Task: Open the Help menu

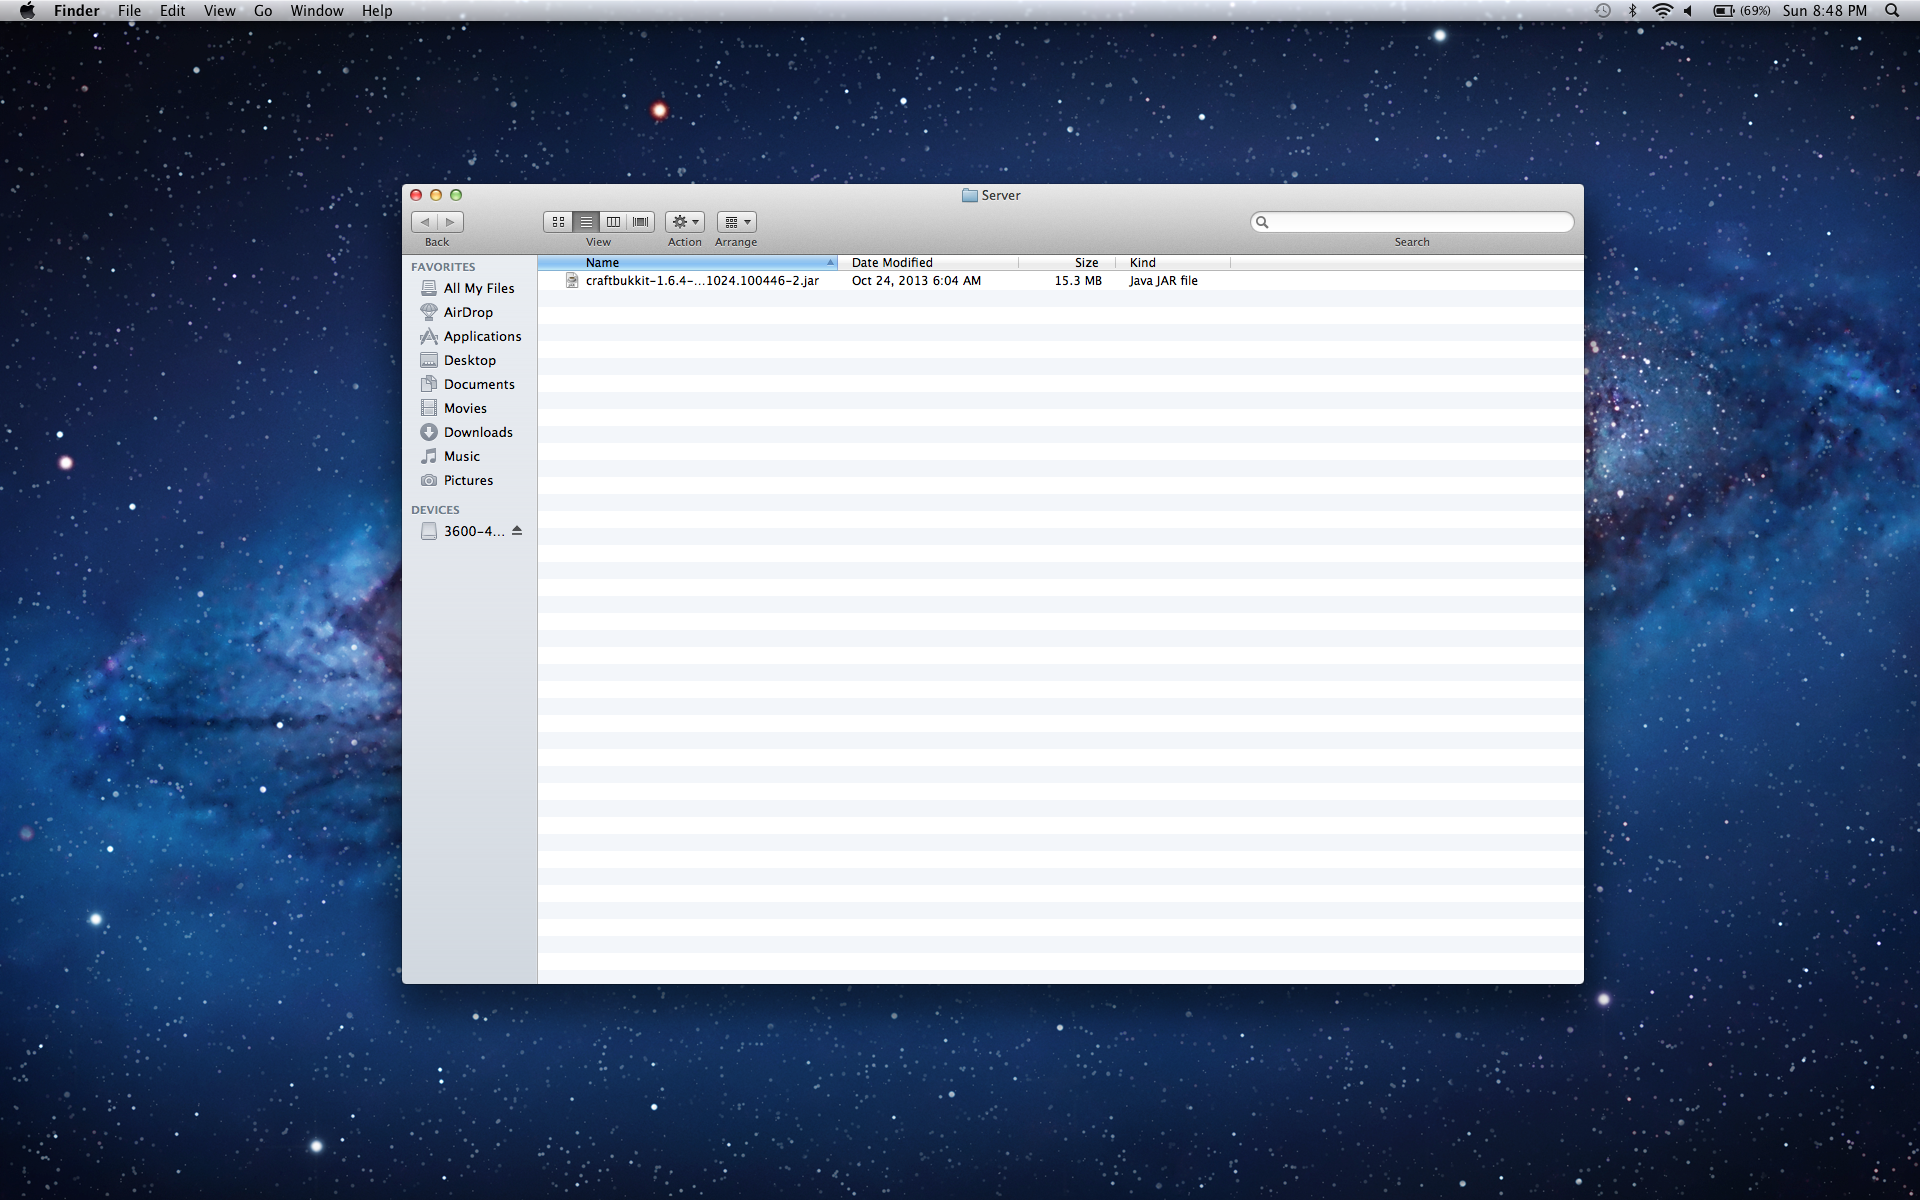Action: point(377,11)
